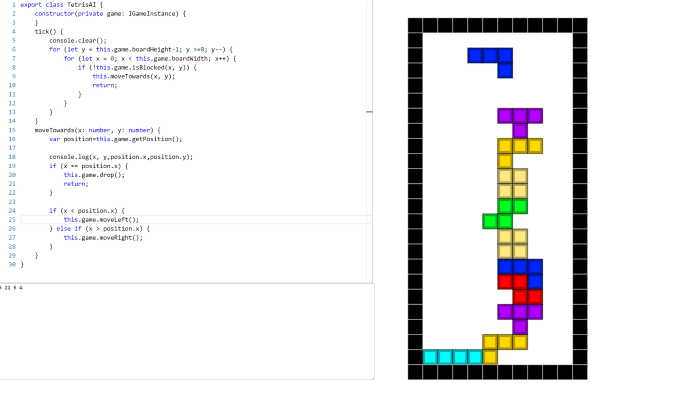
Task: Click the this.moveTowards(x, y) call
Action: pyautogui.click(x=133, y=76)
